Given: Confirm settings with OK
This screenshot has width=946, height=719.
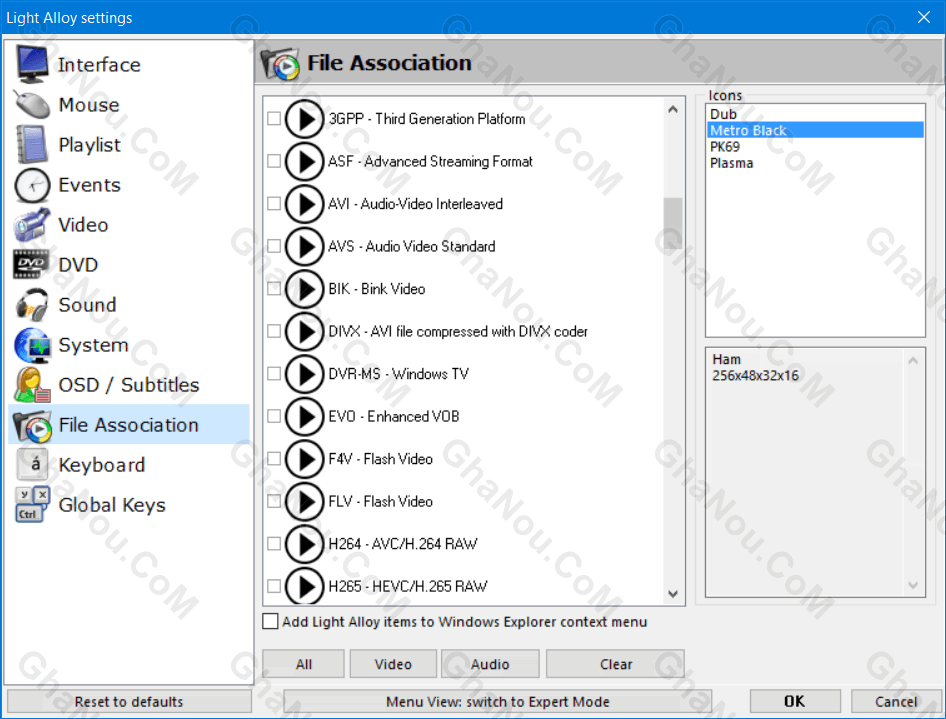Looking at the screenshot, I should (x=795, y=702).
